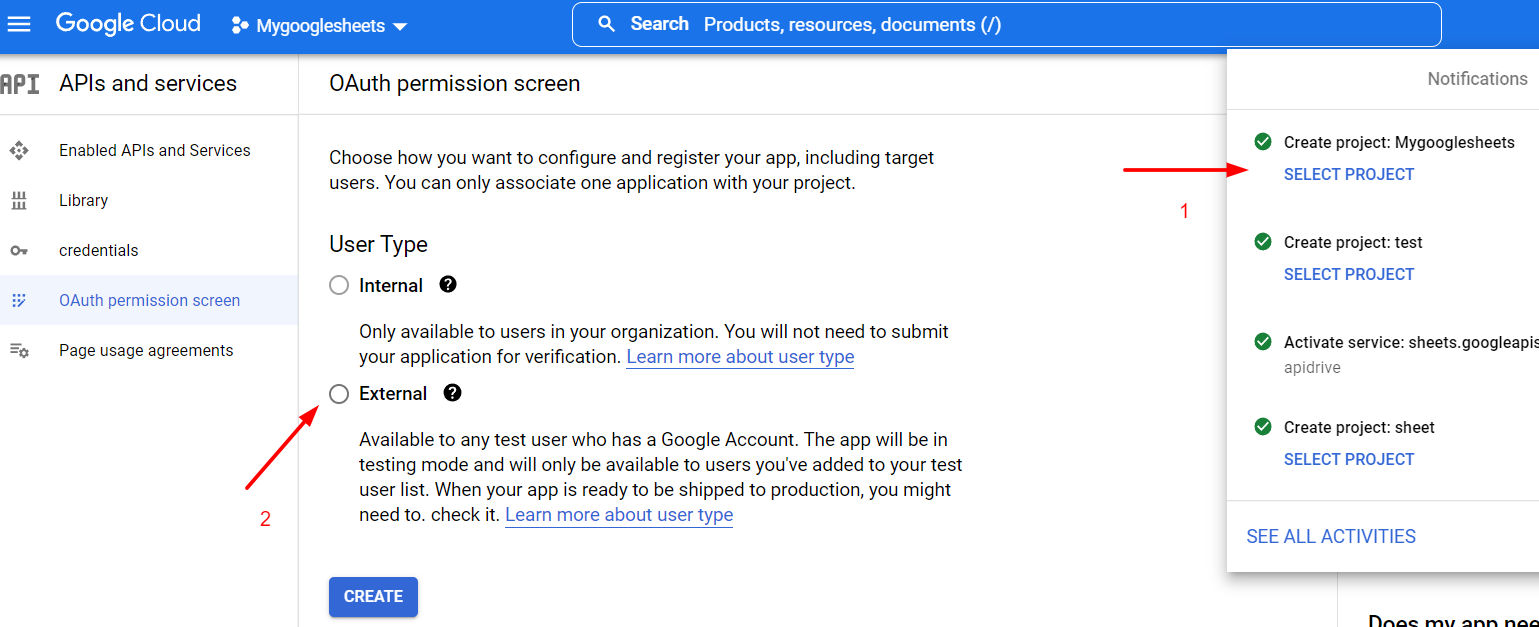Click SEE ALL ACTIVITIES link
The image size is (1539, 627).
pyautogui.click(x=1331, y=536)
